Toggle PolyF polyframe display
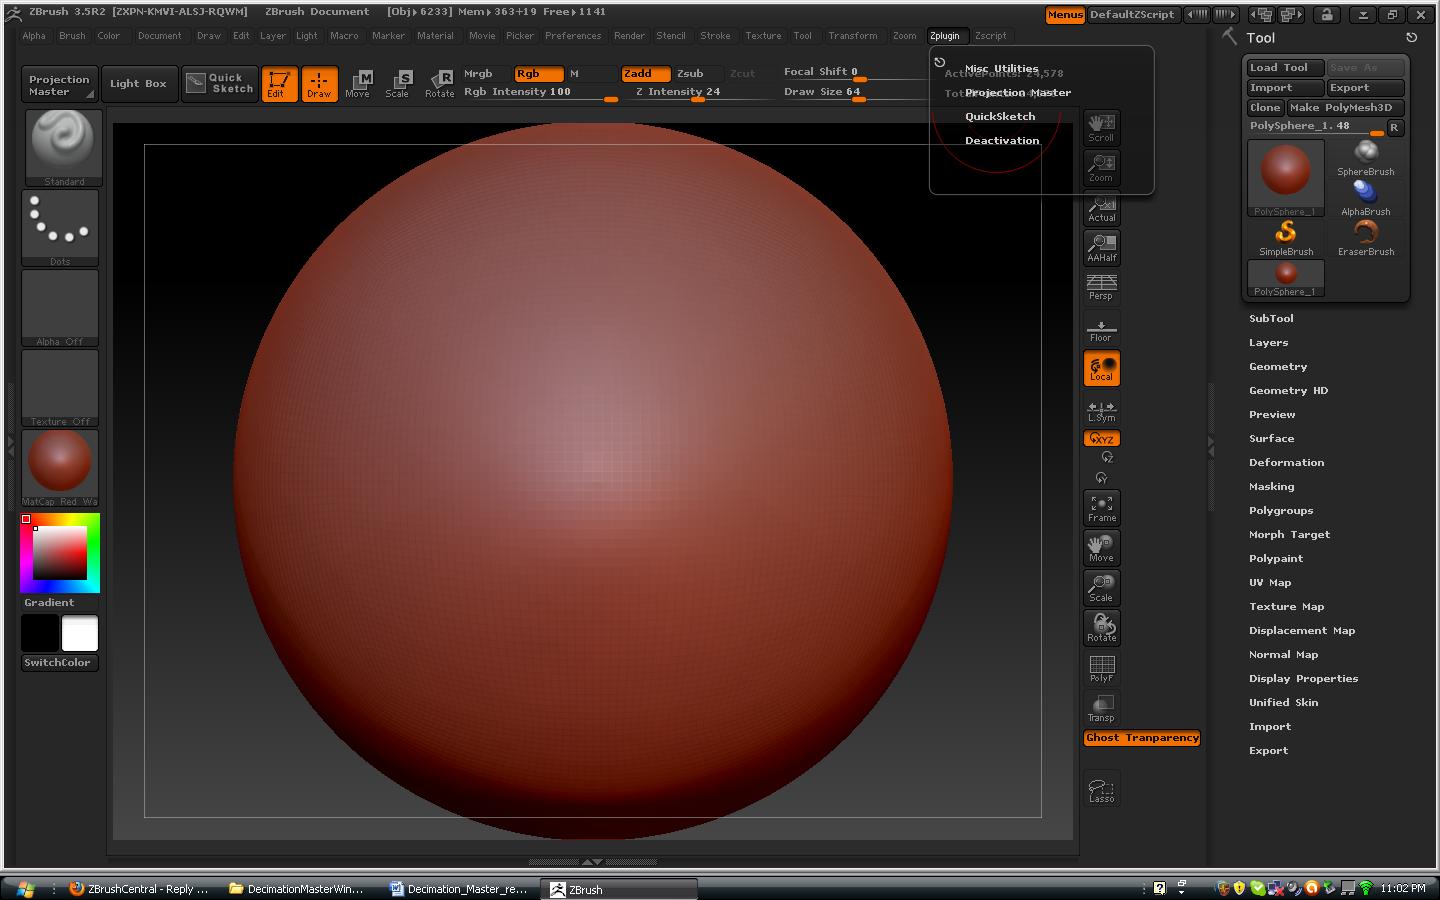This screenshot has height=900, width=1440. click(x=1101, y=668)
